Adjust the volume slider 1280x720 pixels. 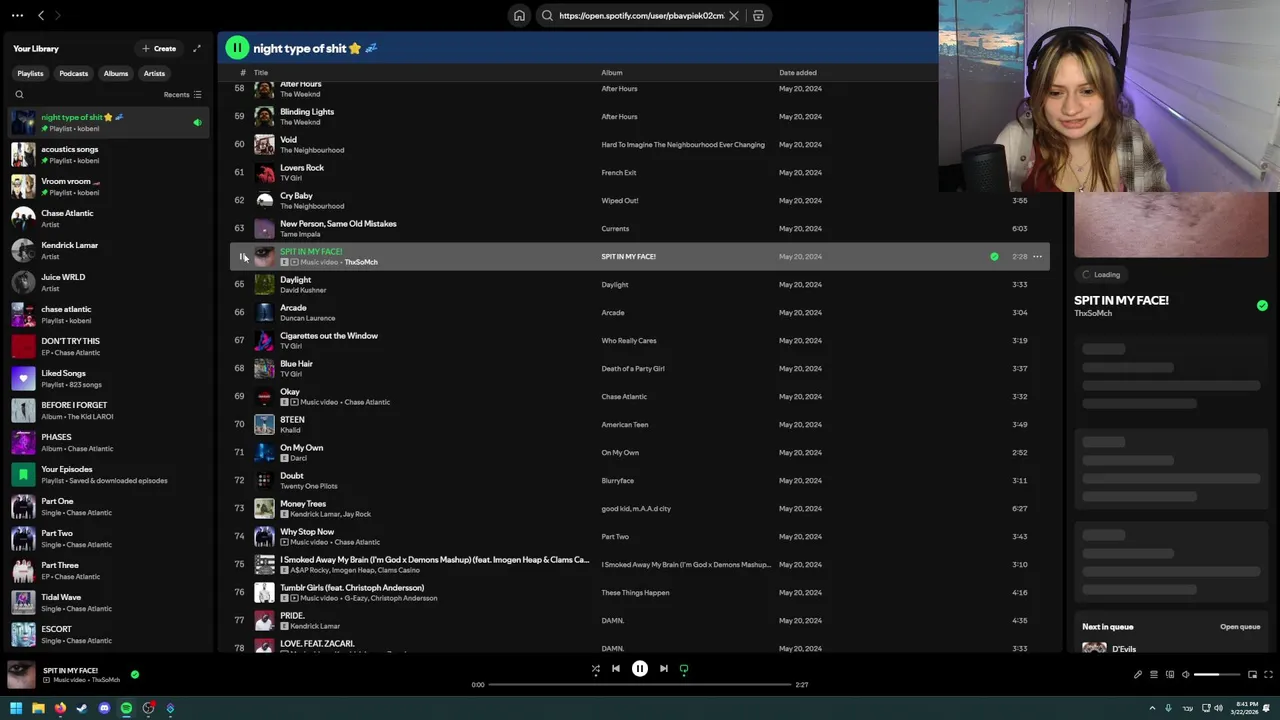[x=1217, y=674]
